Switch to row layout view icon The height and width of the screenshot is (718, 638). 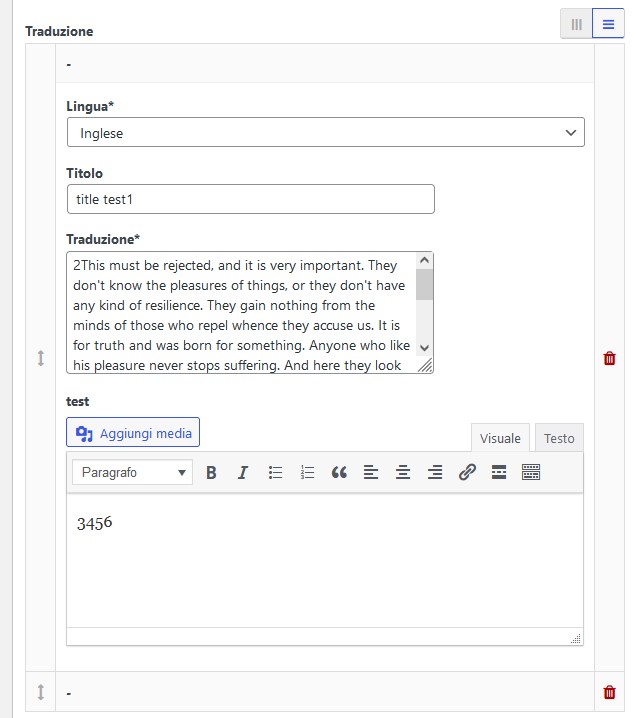click(x=608, y=24)
